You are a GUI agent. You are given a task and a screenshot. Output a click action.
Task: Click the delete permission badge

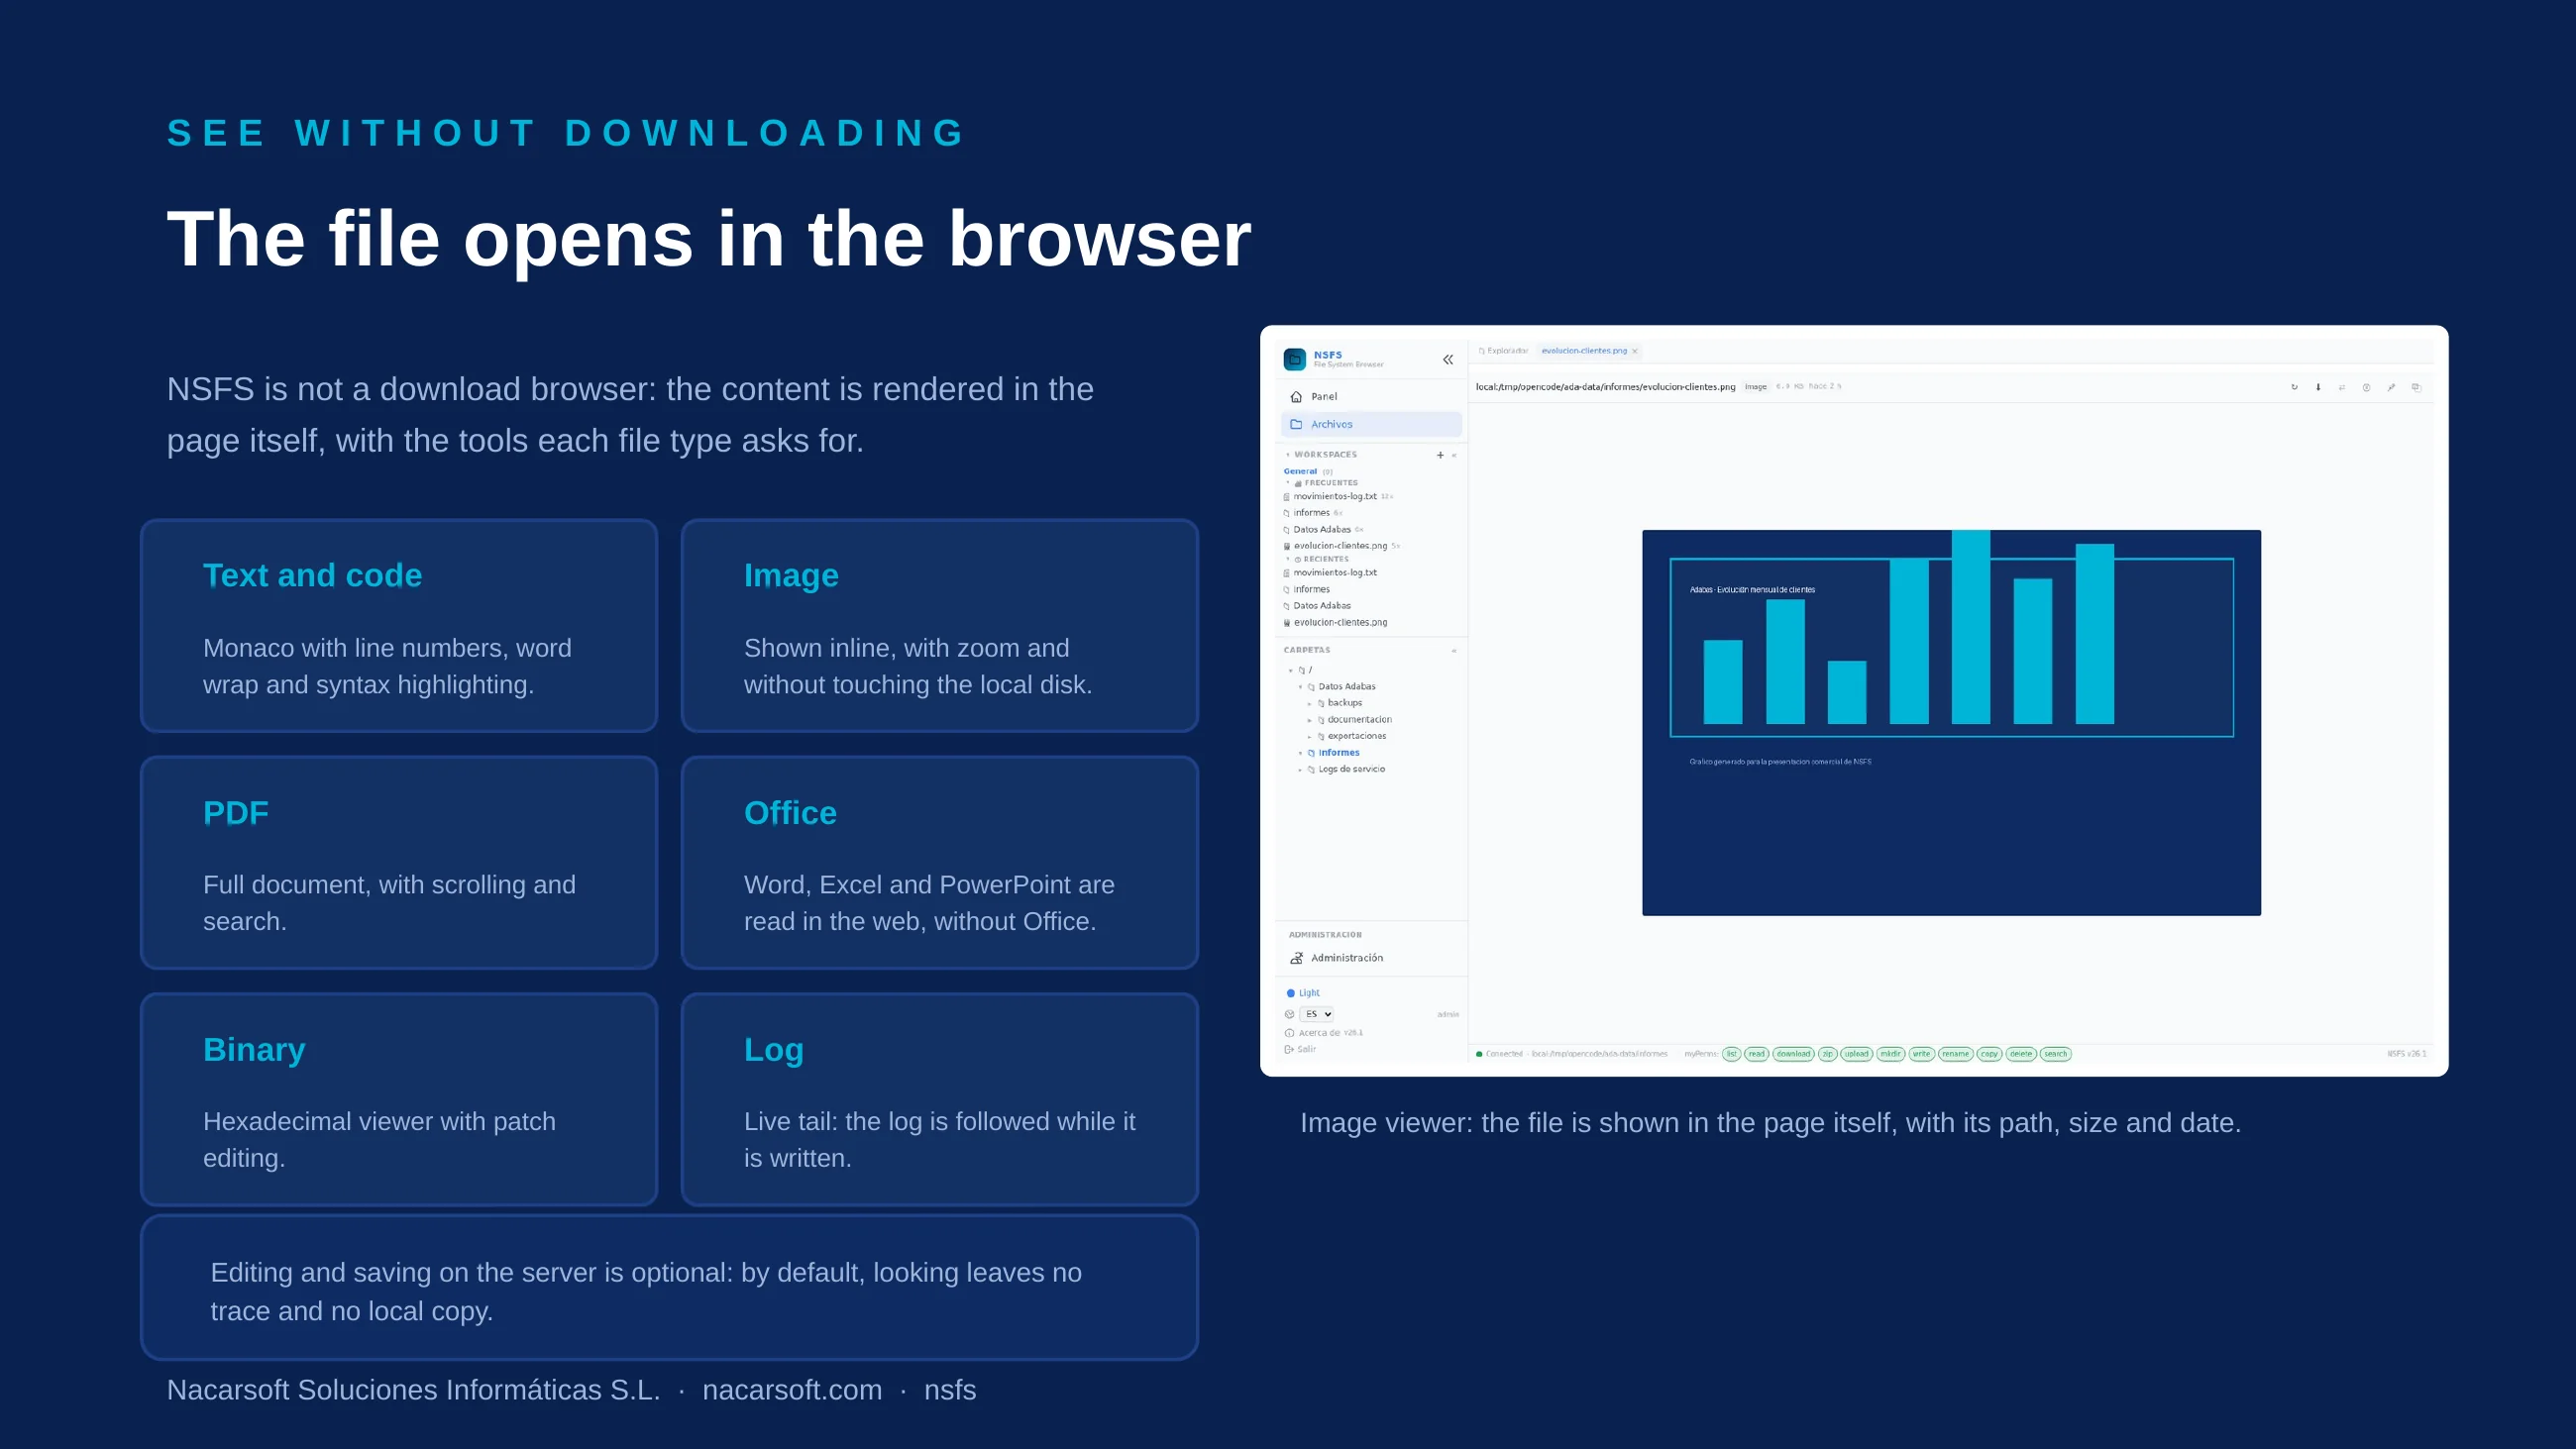click(2021, 1054)
